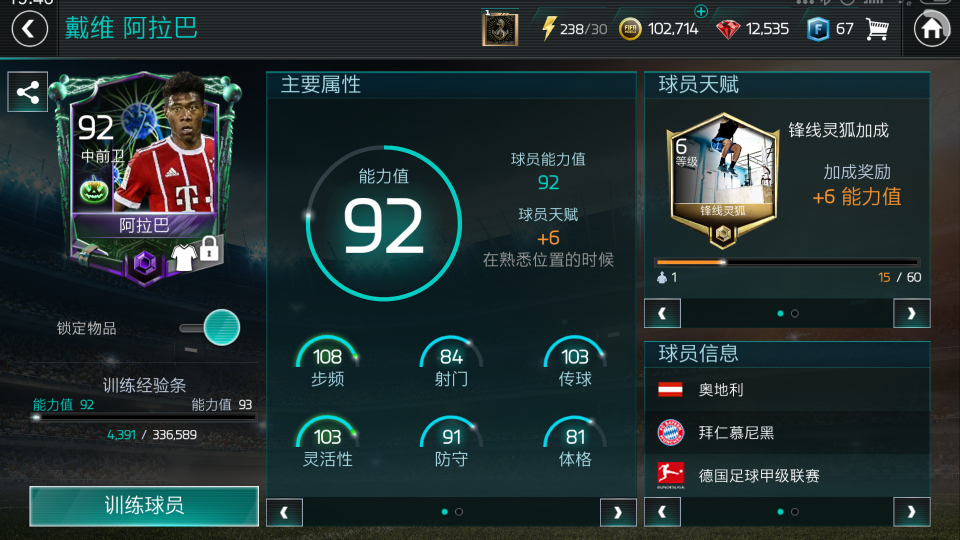Tap the green plus above coins
Viewport: 960px width, 540px height.
701,11
